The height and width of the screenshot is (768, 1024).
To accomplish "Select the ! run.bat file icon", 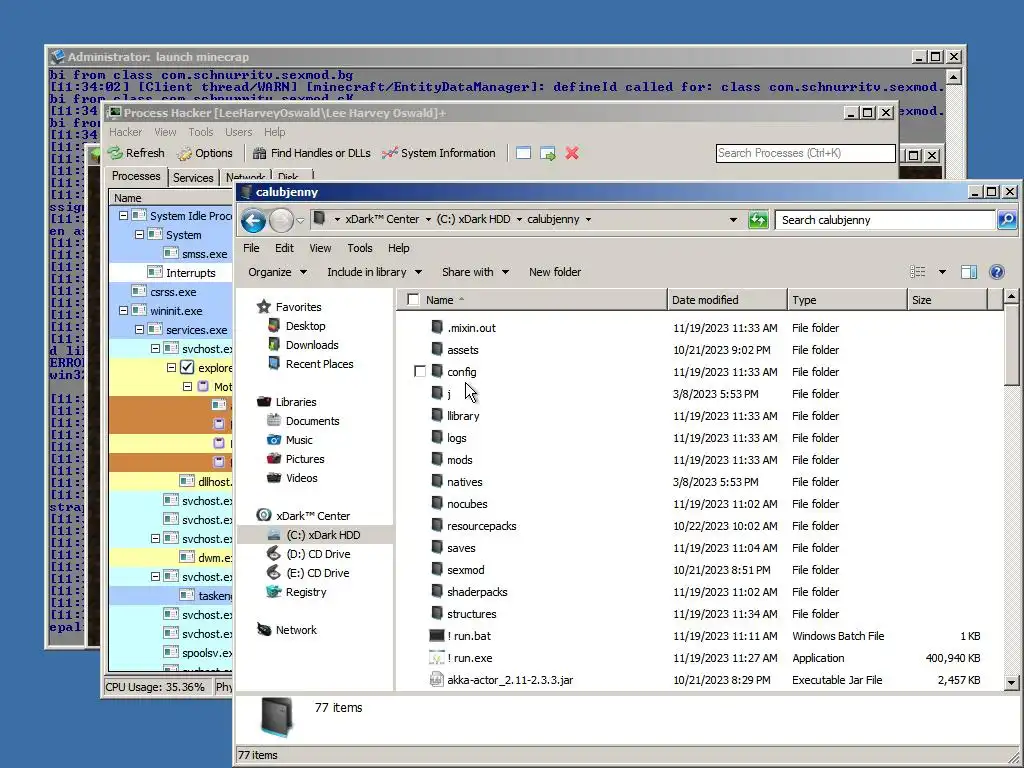I will tap(436, 635).
